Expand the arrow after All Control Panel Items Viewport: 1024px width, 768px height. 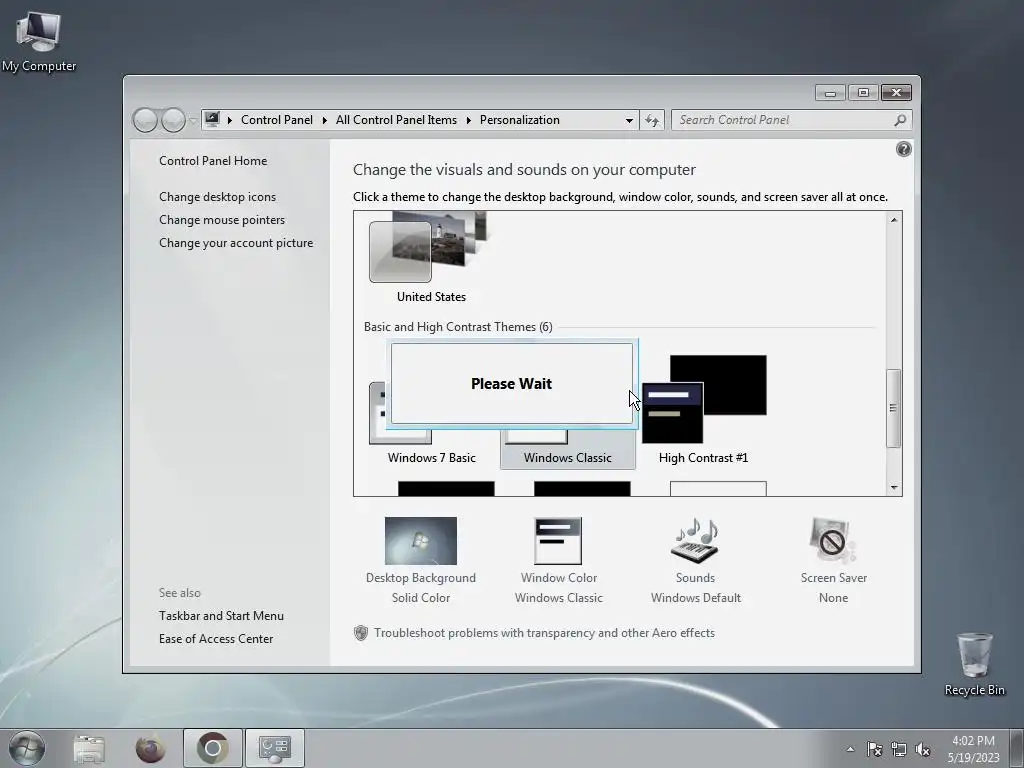[468, 120]
